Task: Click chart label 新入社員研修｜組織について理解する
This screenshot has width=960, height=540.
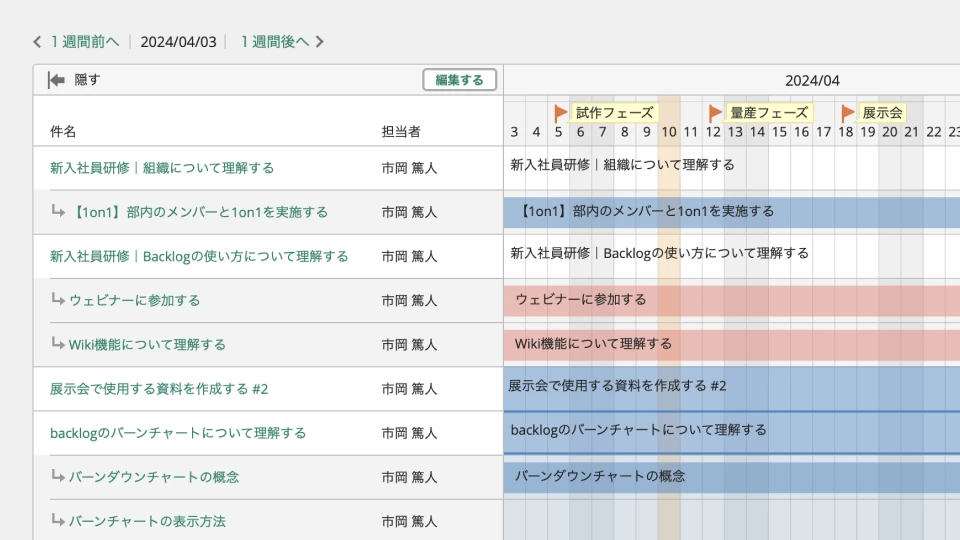Action: (x=623, y=165)
